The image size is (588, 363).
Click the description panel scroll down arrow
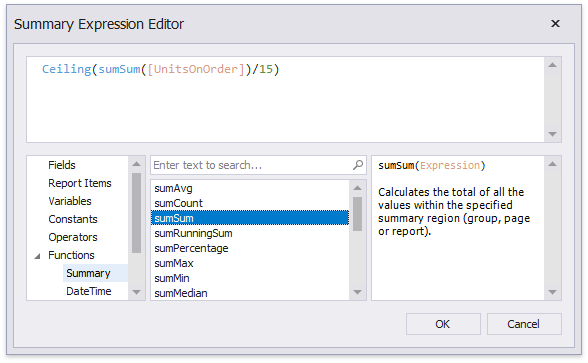coord(552,292)
